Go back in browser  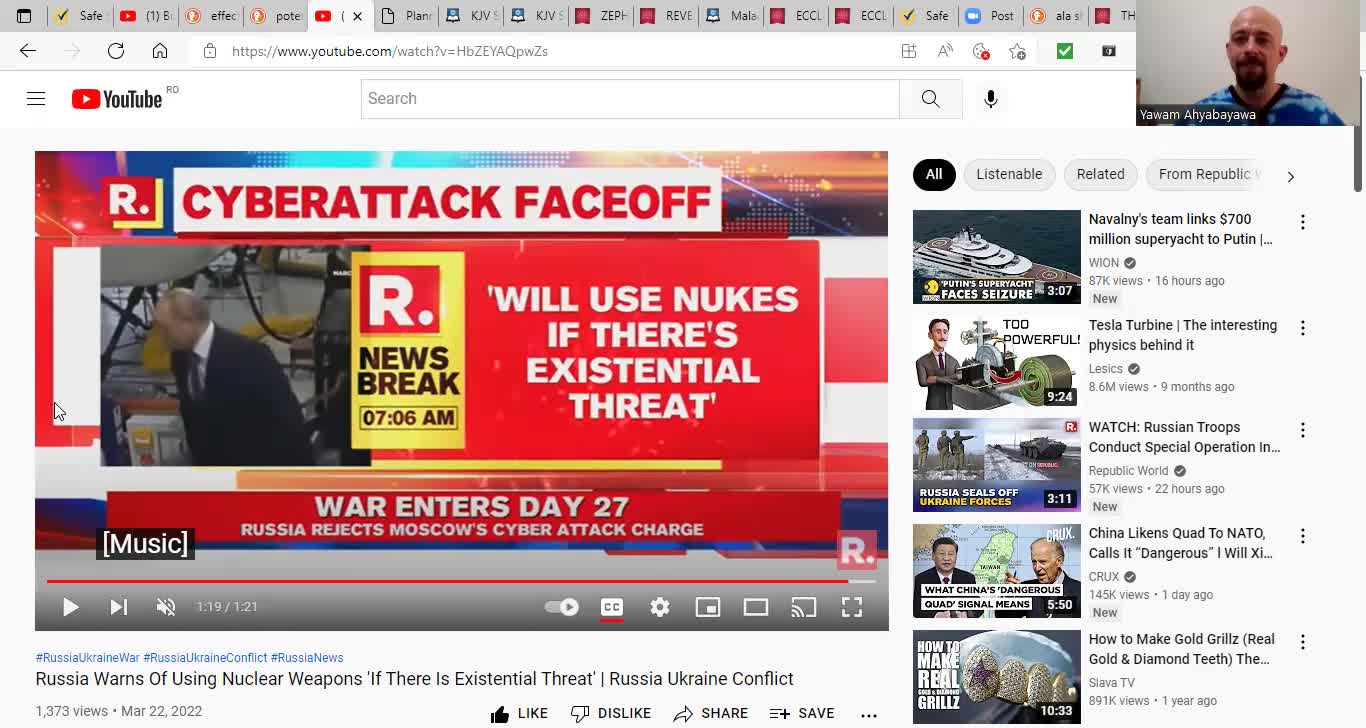pyautogui.click(x=28, y=51)
